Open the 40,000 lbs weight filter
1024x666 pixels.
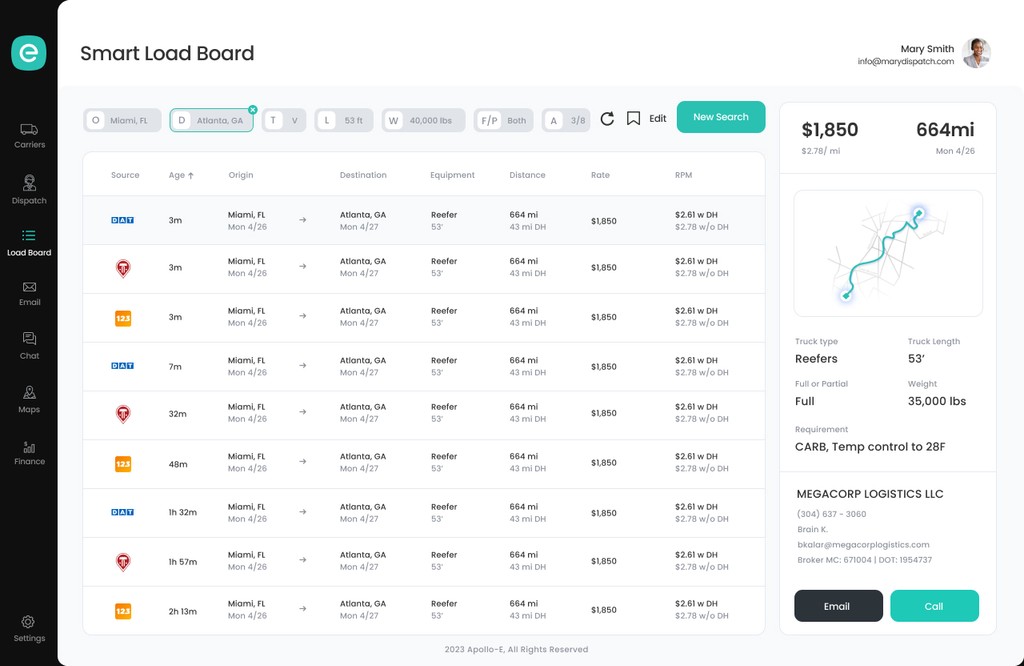(420, 120)
